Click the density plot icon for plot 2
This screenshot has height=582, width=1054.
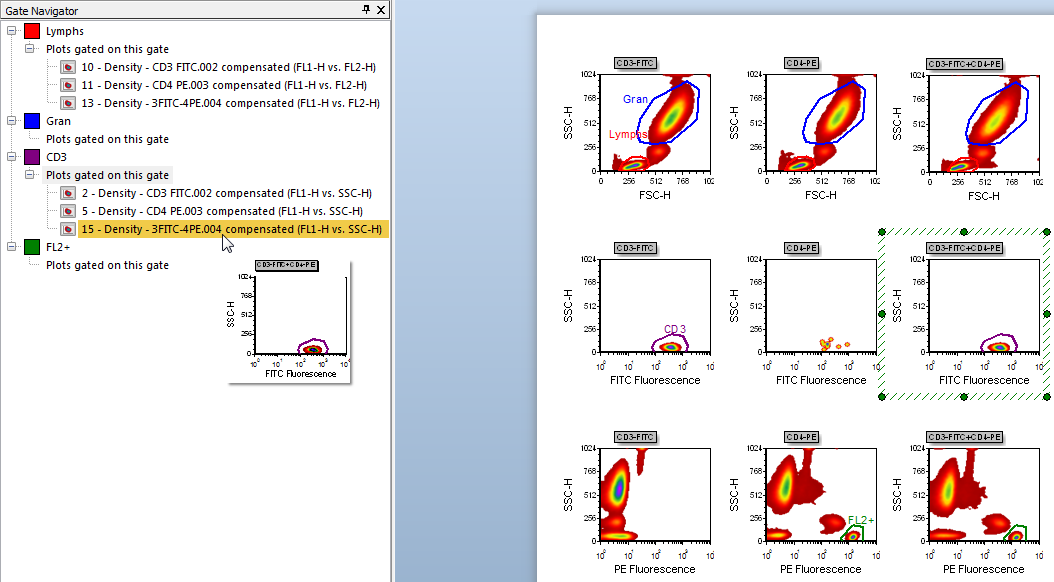68,193
